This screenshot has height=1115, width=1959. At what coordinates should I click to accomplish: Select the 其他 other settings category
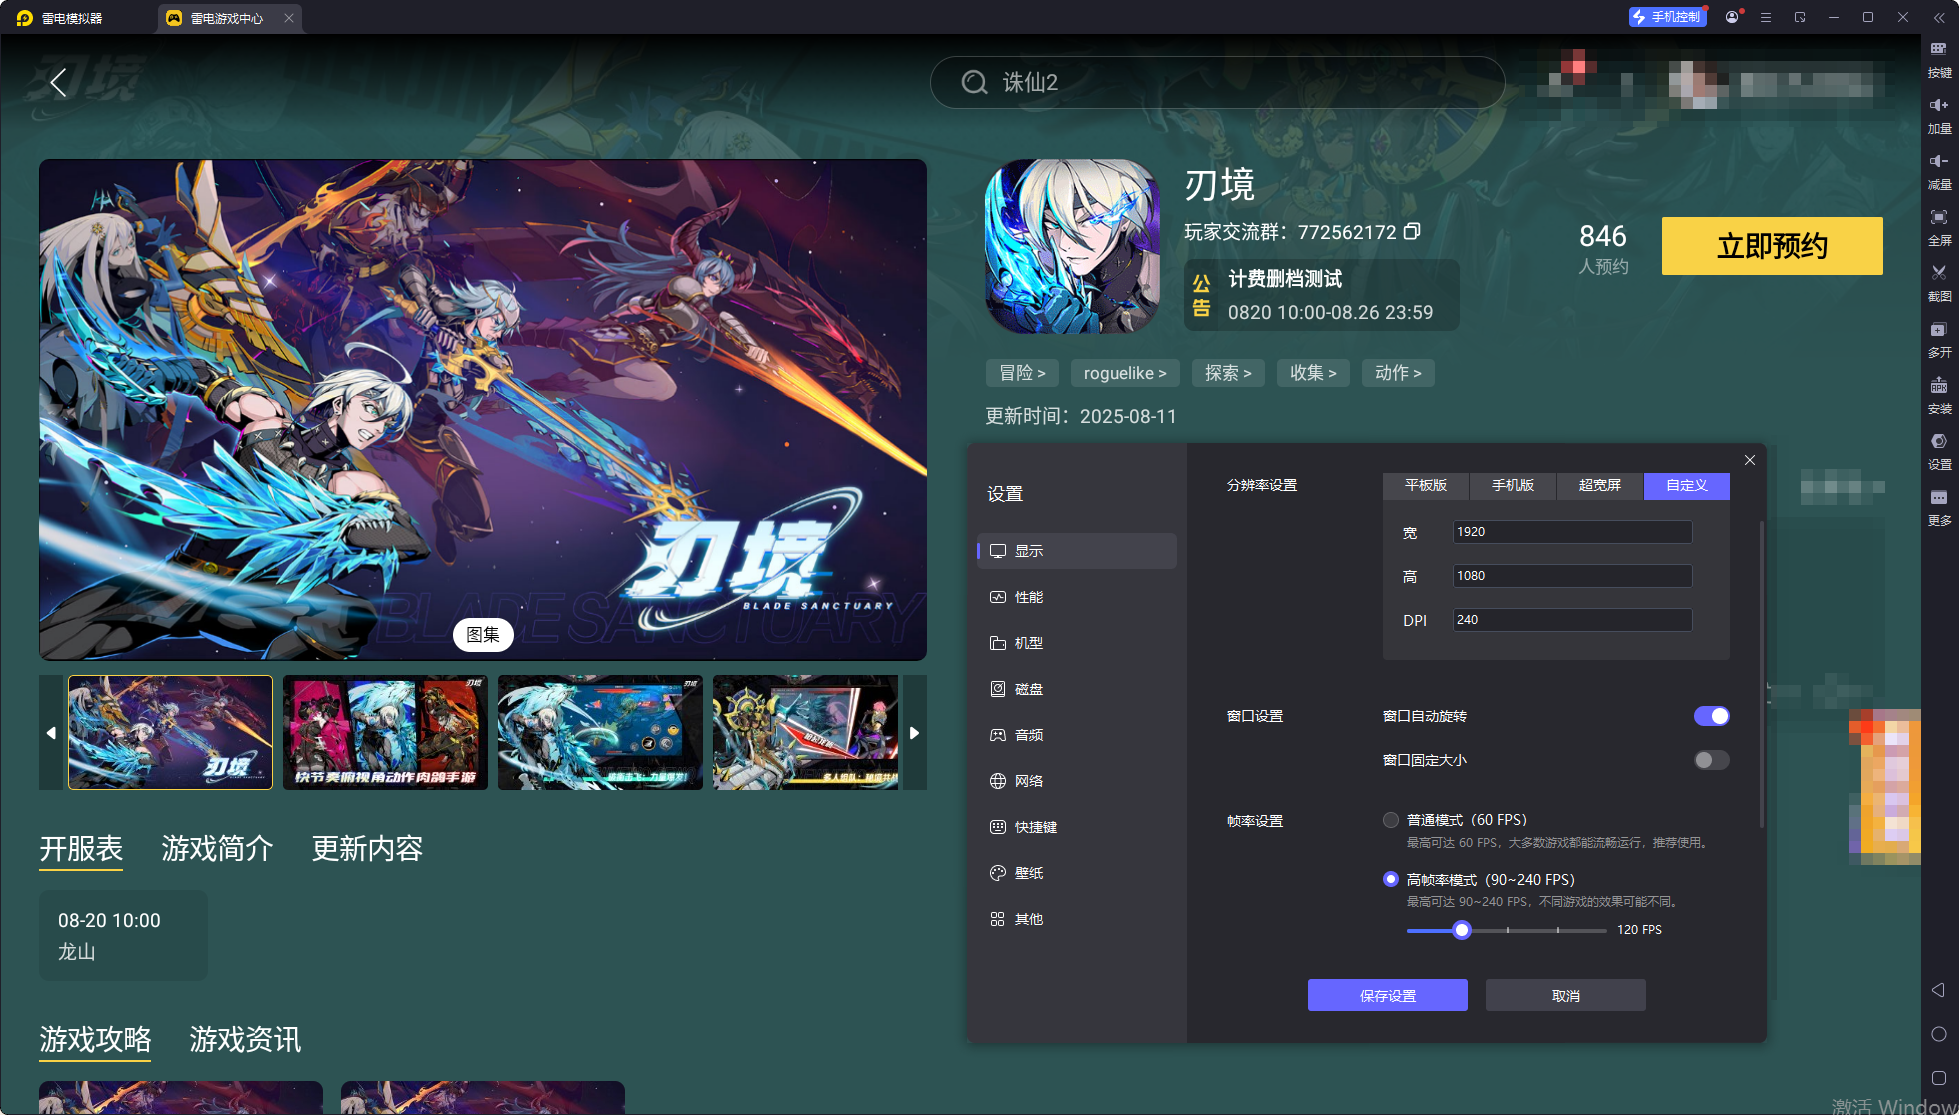pos(1077,919)
